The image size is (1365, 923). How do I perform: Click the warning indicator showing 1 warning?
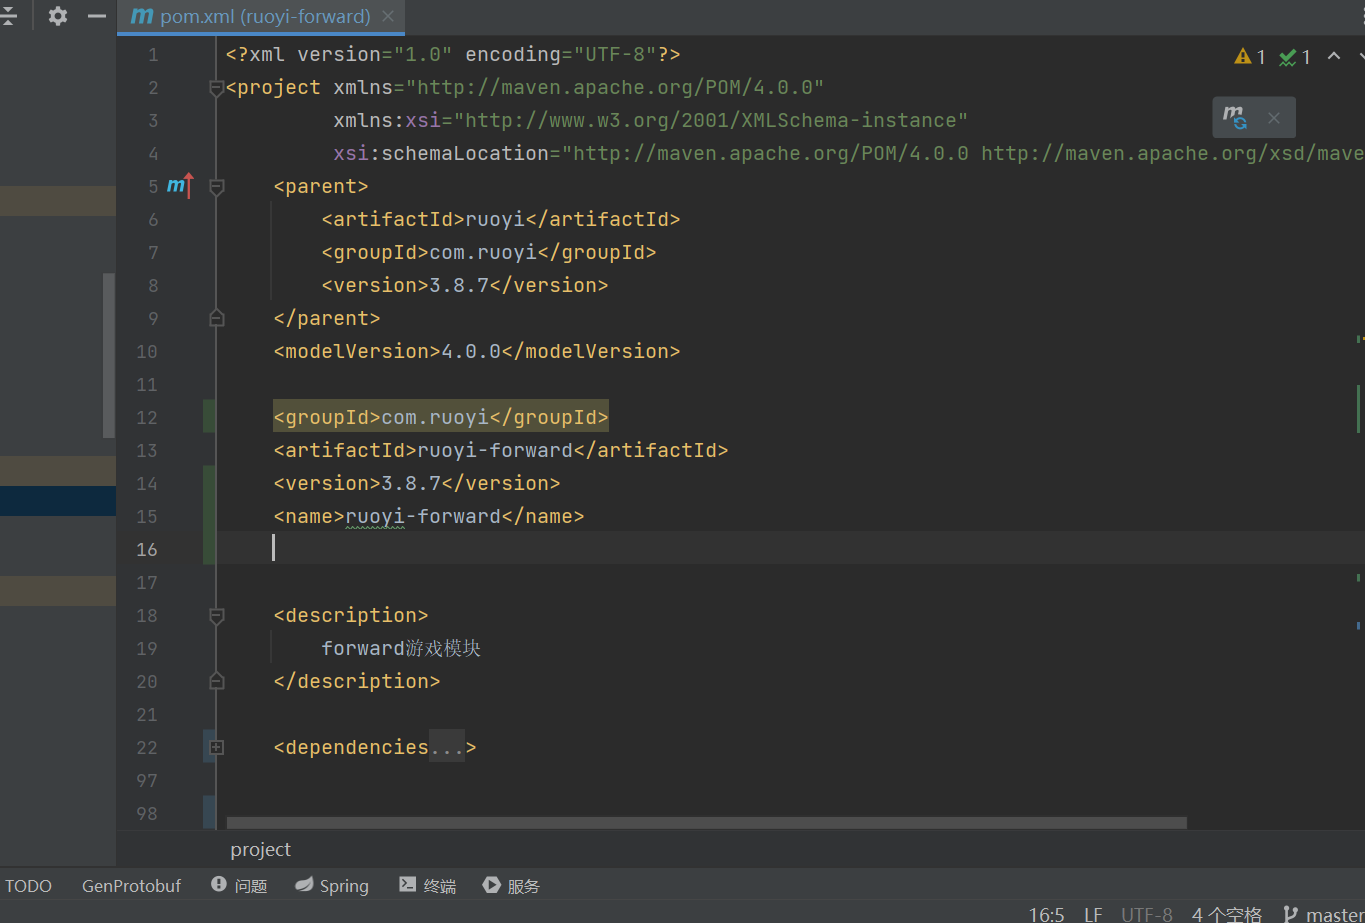coord(1250,57)
